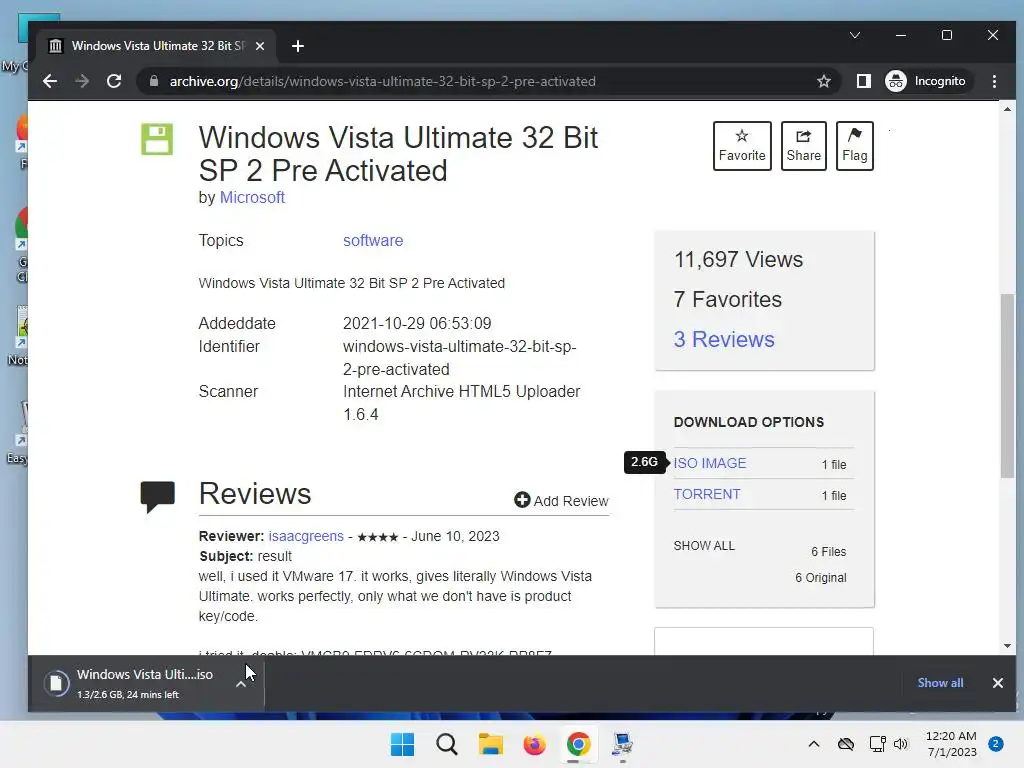Launch Firefox from the taskbar
The image size is (1024, 768).
pos(534,744)
